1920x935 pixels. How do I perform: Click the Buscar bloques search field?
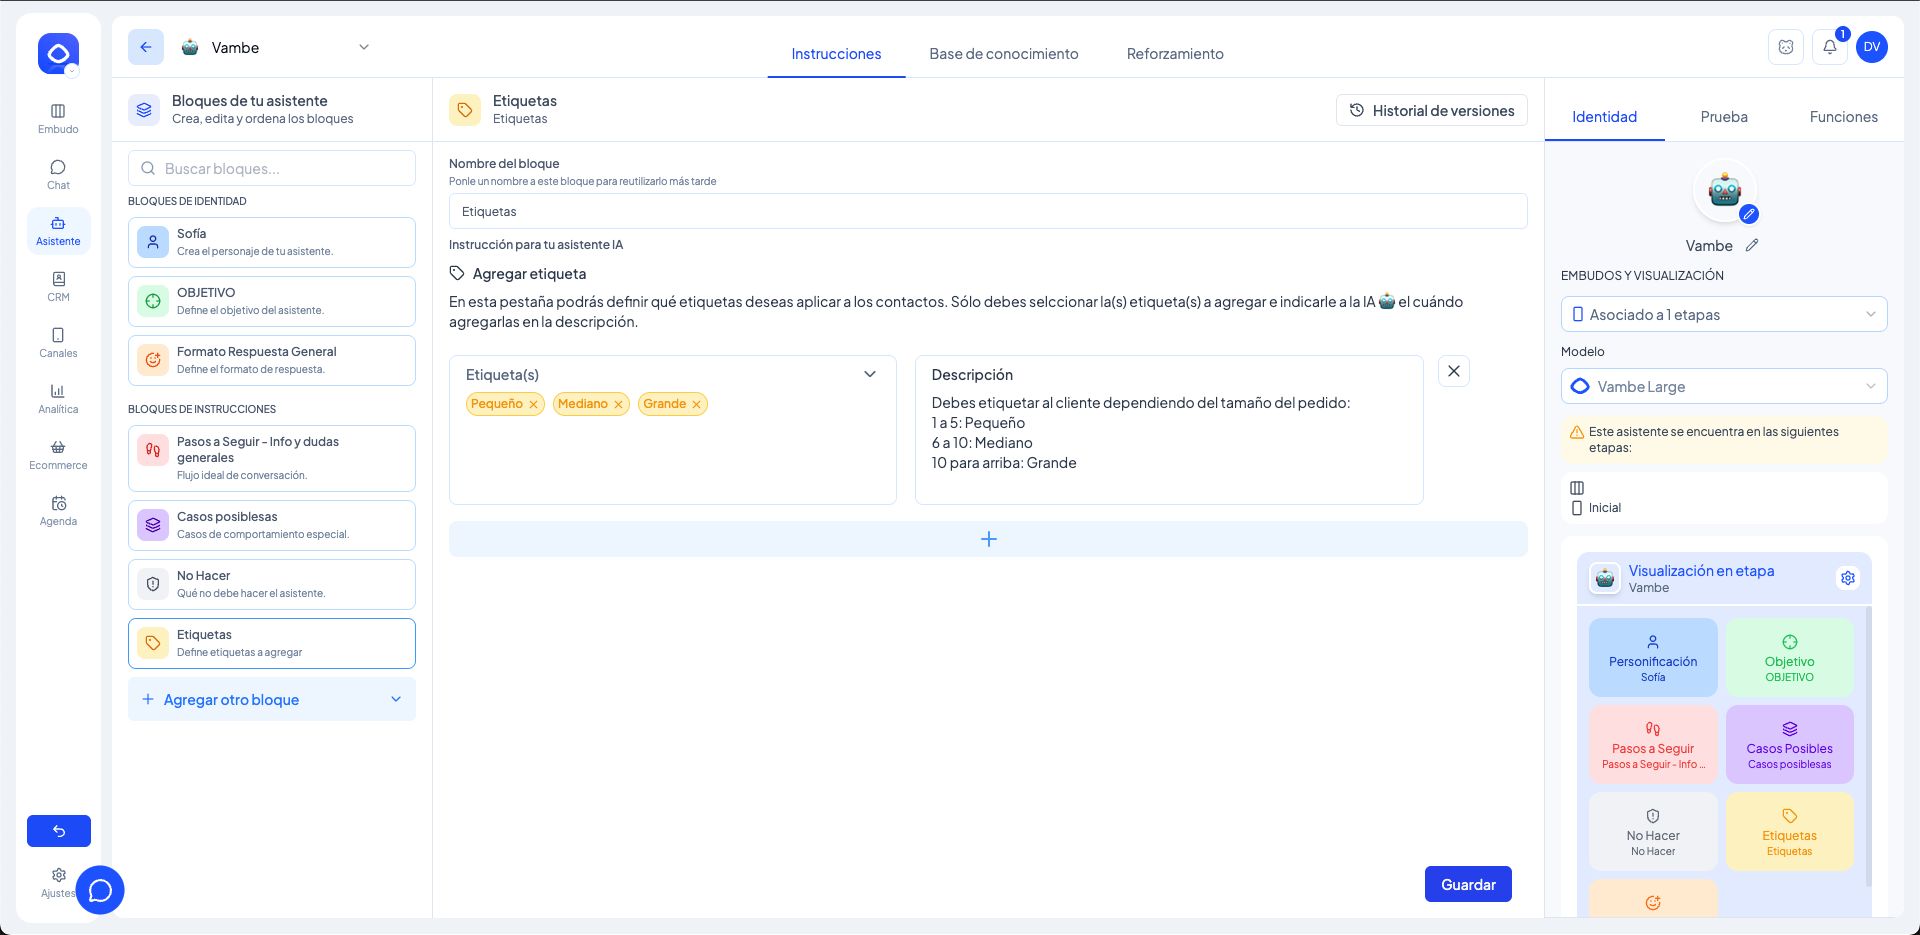(272, 168)
